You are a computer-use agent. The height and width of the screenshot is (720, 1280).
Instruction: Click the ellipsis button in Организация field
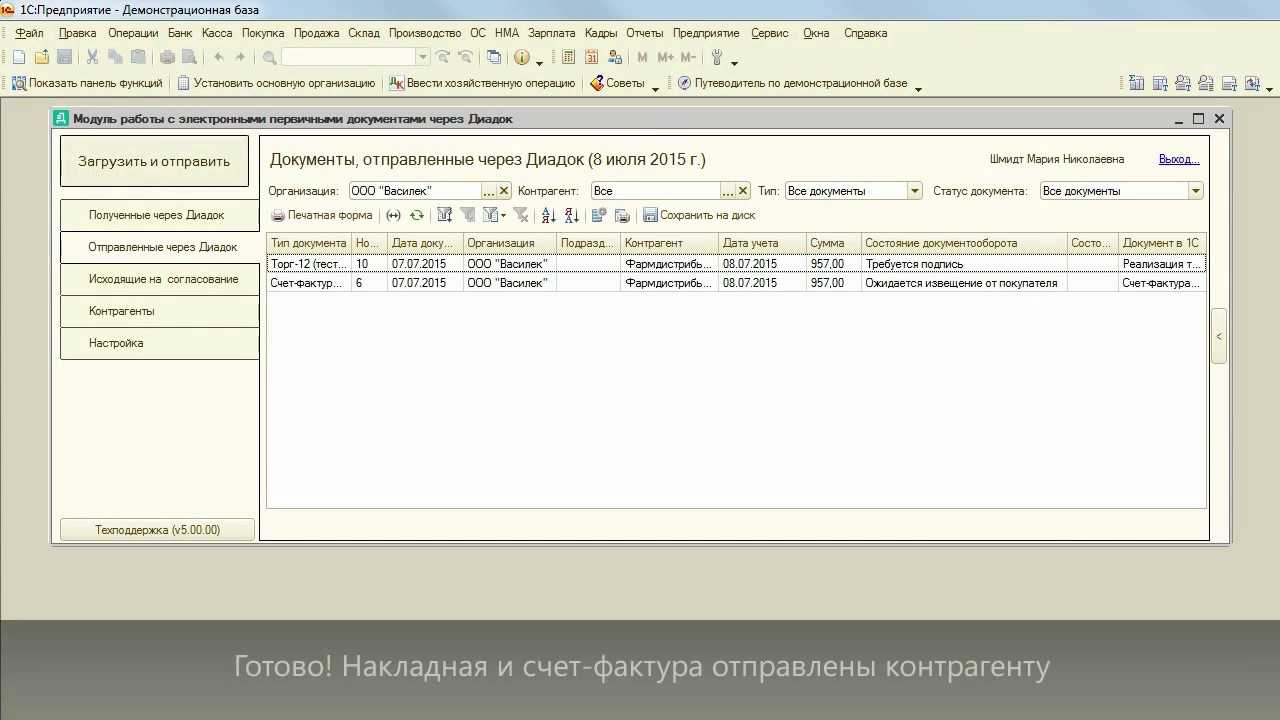(x=489, y=191)
